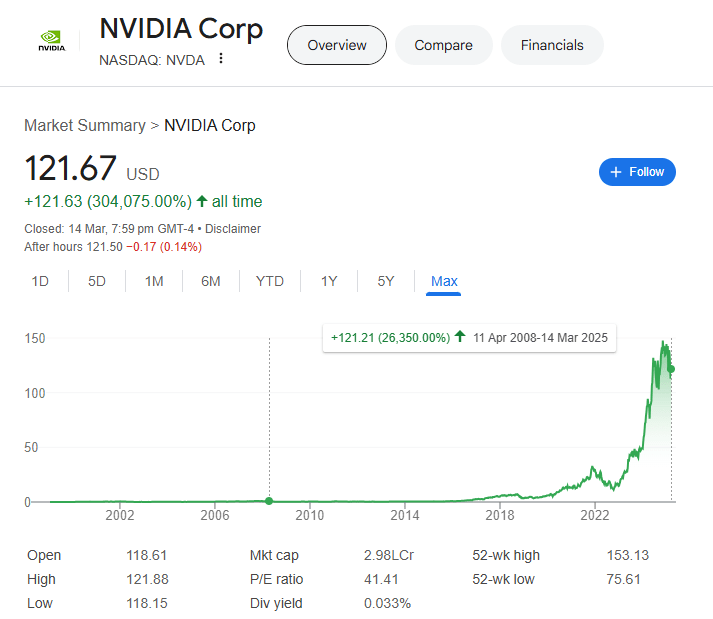Select the 5Y time range

[386, 281]
